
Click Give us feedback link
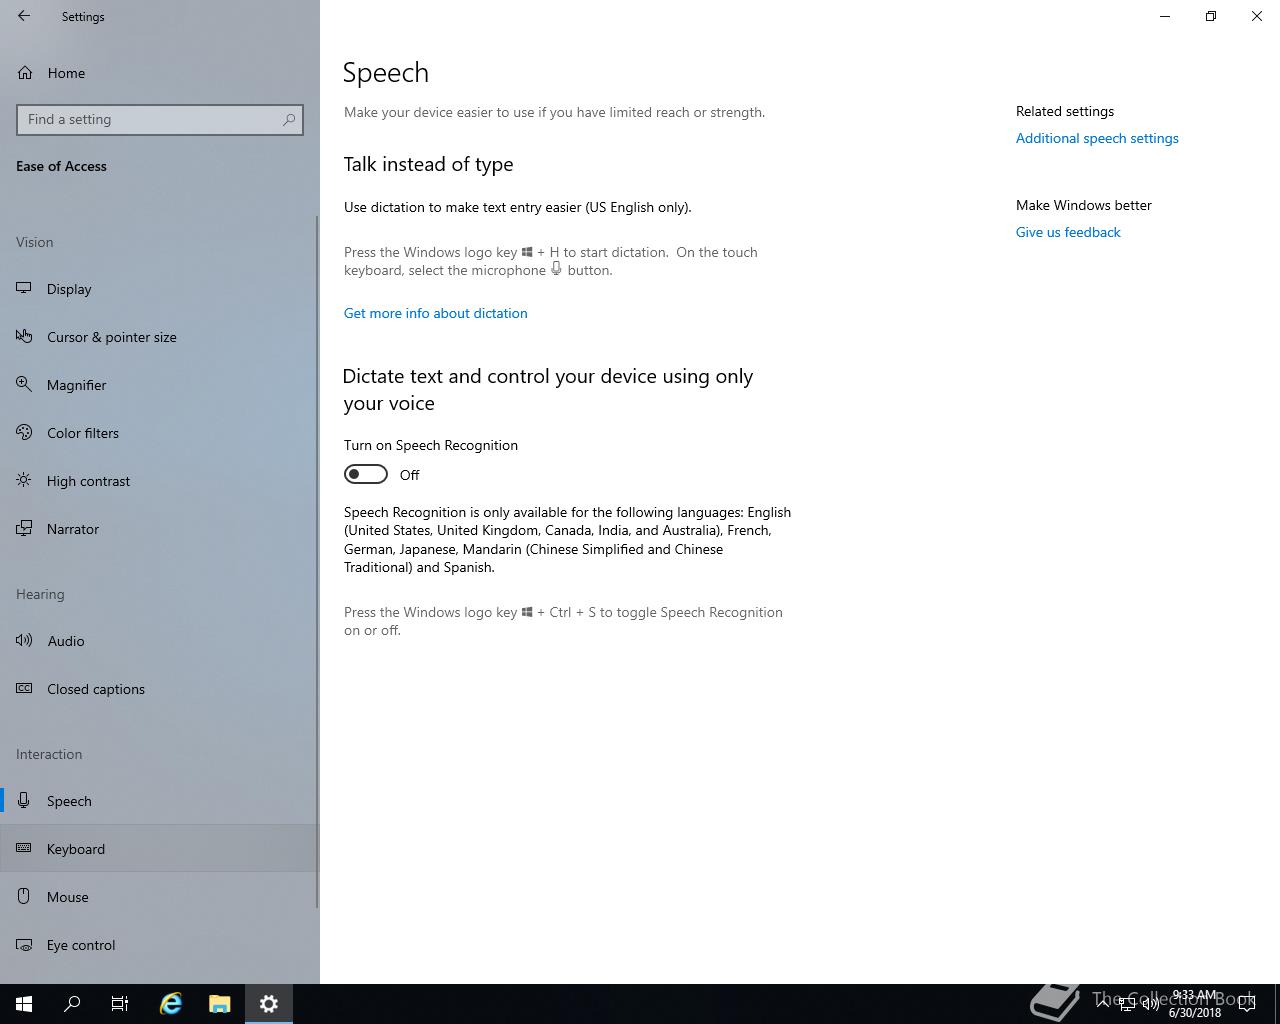(x=1068, y=232)
